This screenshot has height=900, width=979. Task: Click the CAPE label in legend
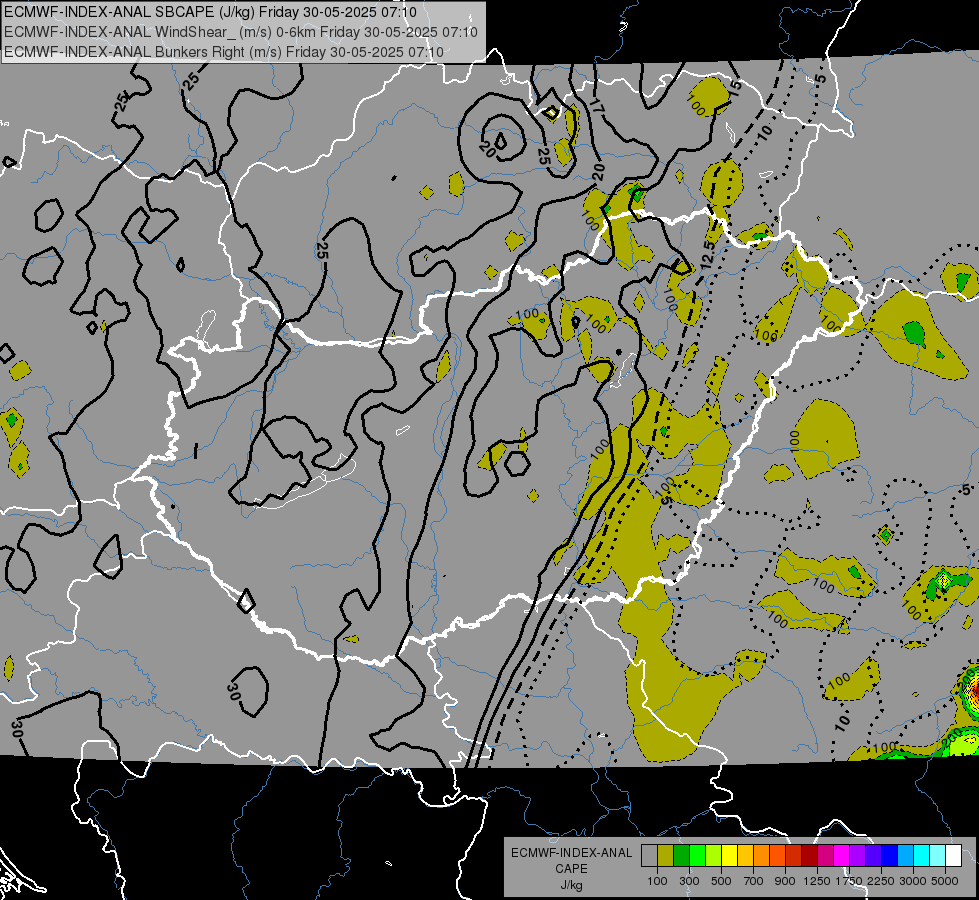pyautogui.click(x=571, y=869)
